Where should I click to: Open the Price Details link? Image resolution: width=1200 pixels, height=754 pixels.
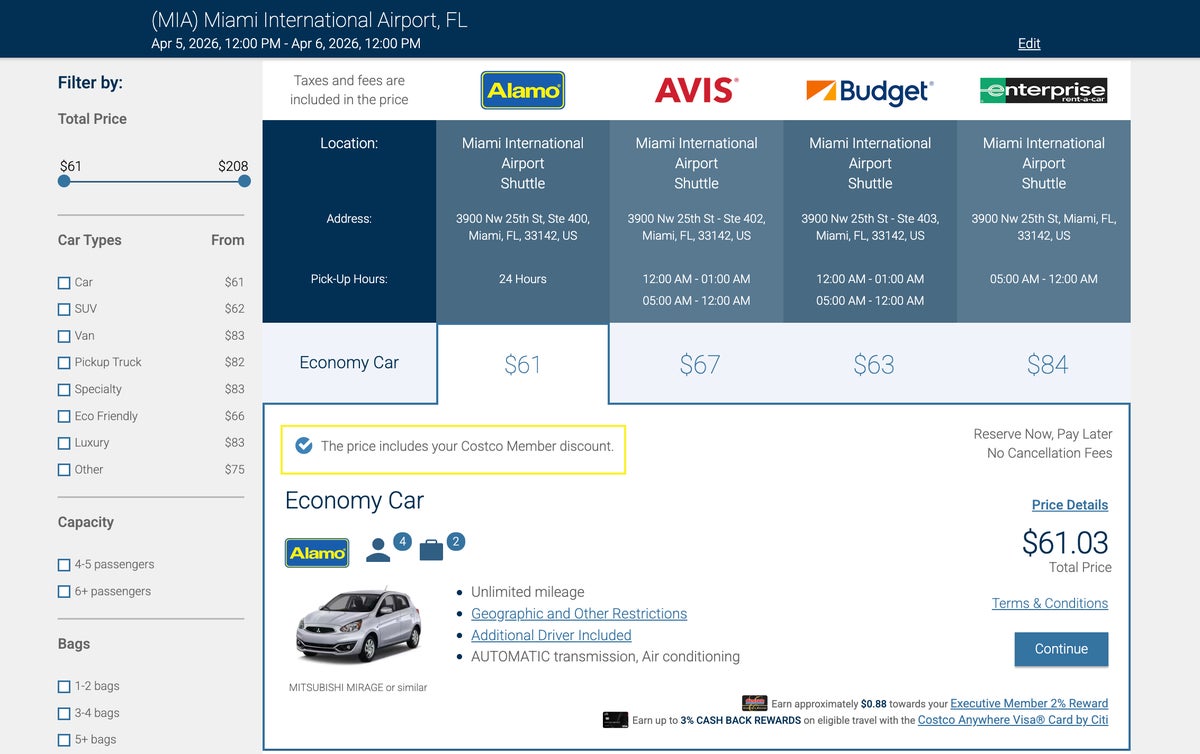tap(1070, 505)
